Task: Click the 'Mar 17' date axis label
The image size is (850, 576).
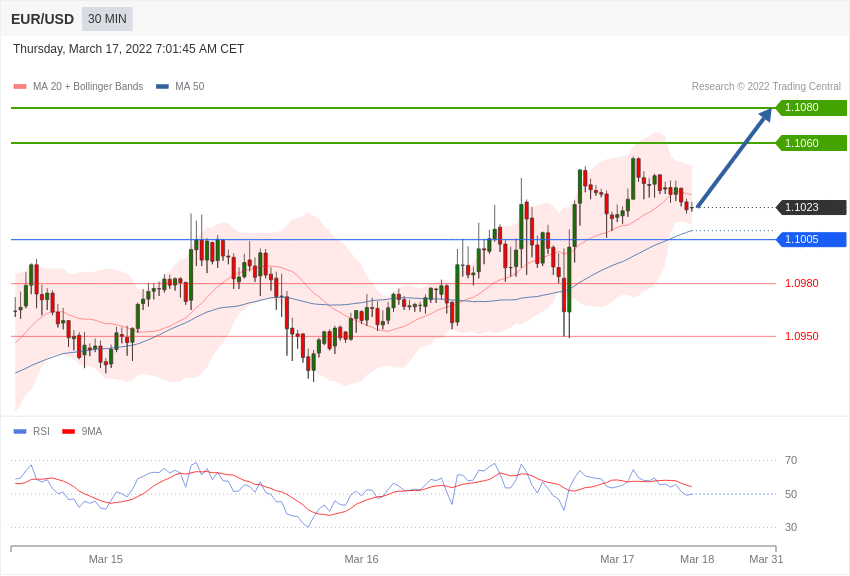Action: click(x=617, y=559)
